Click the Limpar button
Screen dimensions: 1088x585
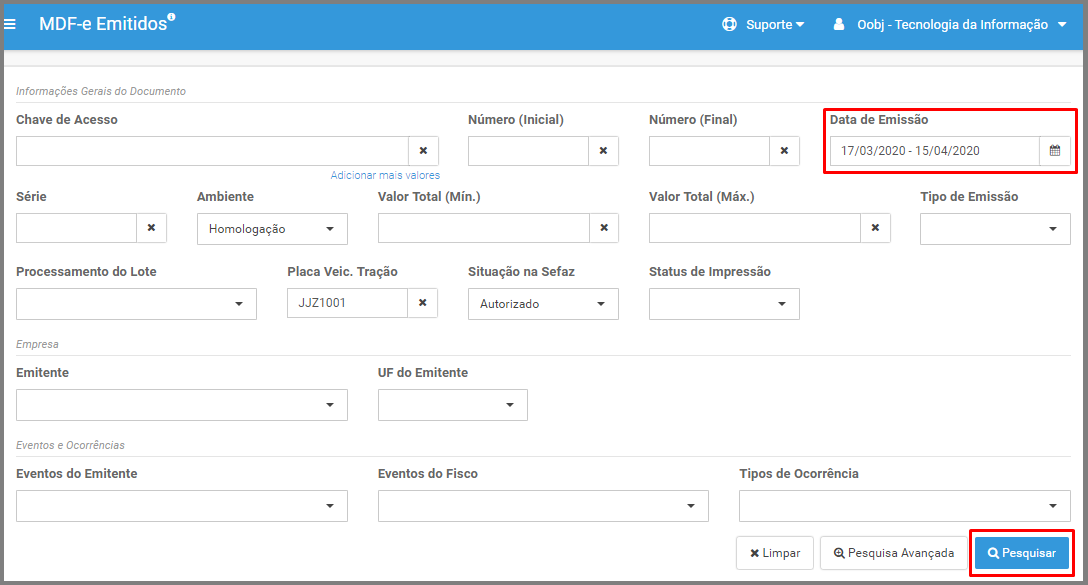(x=775, y=553)
